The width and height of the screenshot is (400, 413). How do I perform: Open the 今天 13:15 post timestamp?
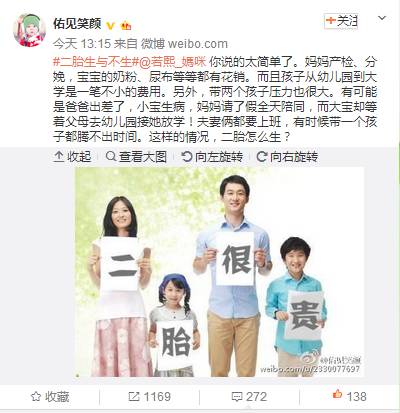point(82,44)
